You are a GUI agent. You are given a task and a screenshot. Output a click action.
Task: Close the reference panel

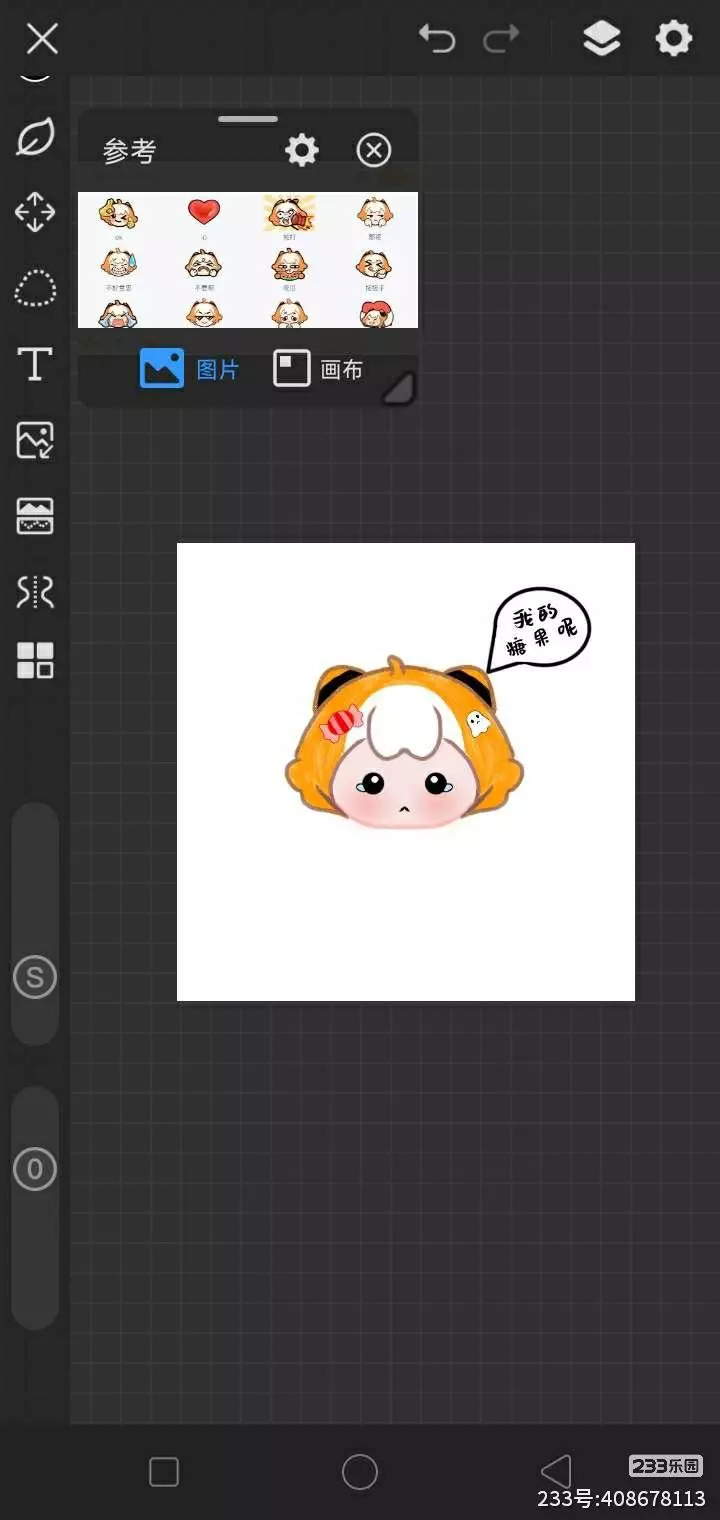374,151
